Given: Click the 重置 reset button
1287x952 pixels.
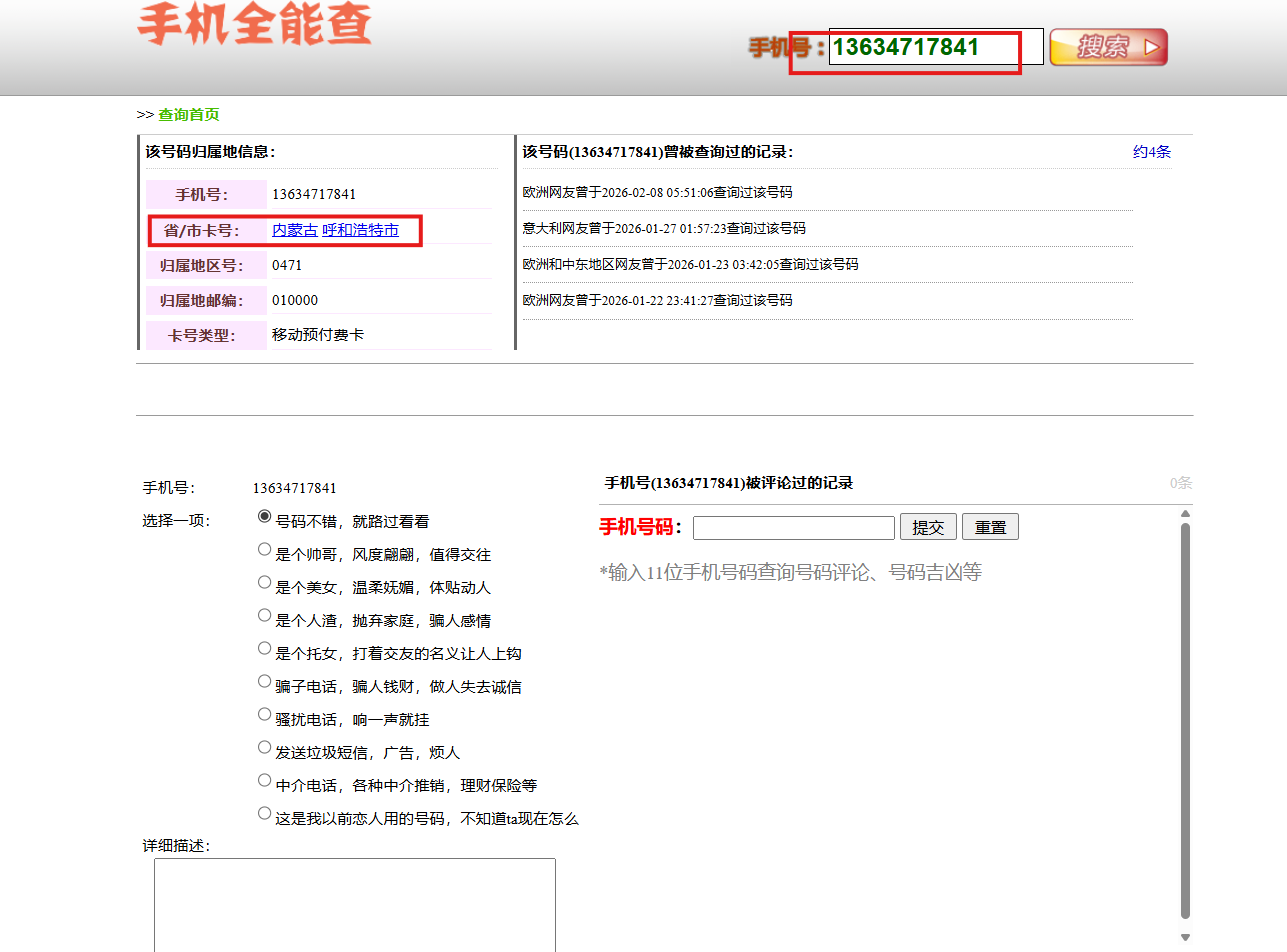Looking at the screenshot, I should tap(990, 527).
